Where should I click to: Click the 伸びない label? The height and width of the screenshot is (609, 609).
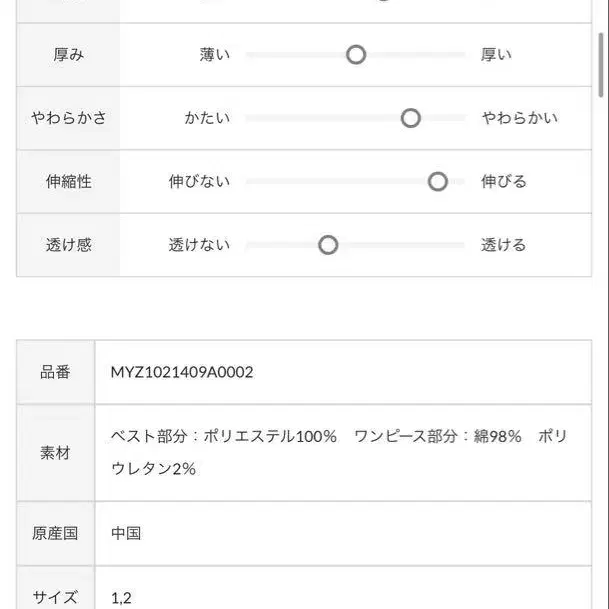coord(200,181)
